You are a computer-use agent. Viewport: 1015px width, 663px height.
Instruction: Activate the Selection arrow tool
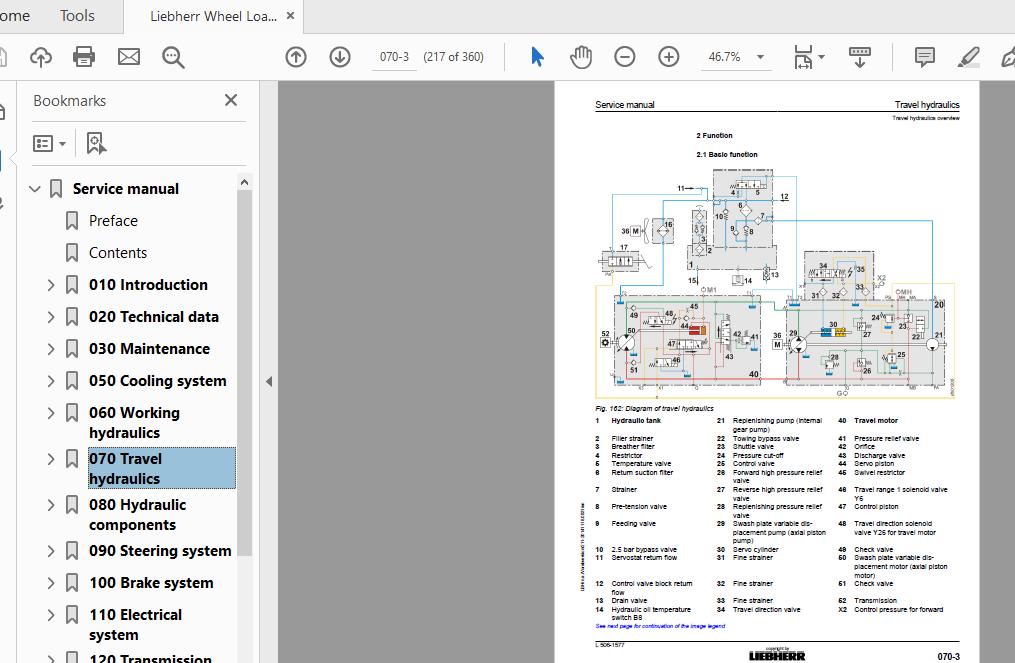click(x=537, y=57)
